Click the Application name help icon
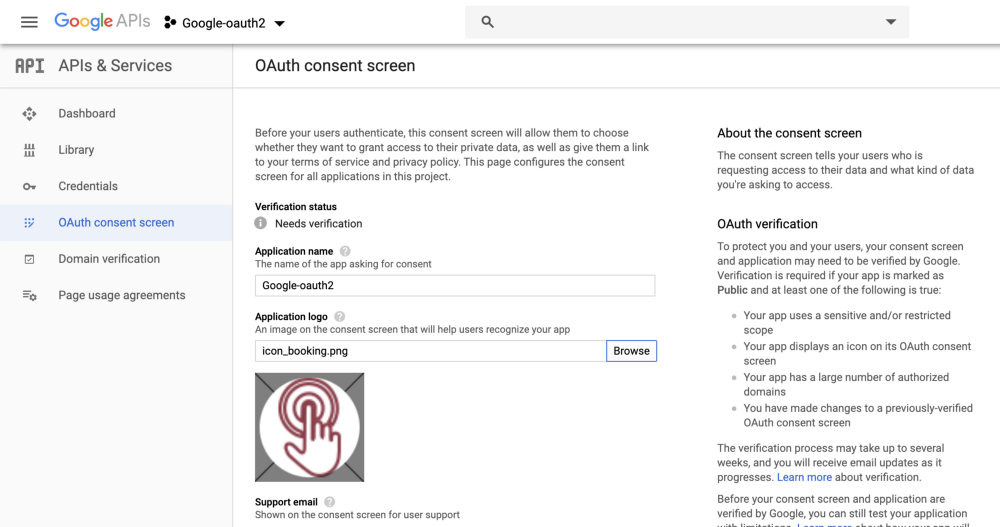1000x527 pixels. click(x=345, y=252)
